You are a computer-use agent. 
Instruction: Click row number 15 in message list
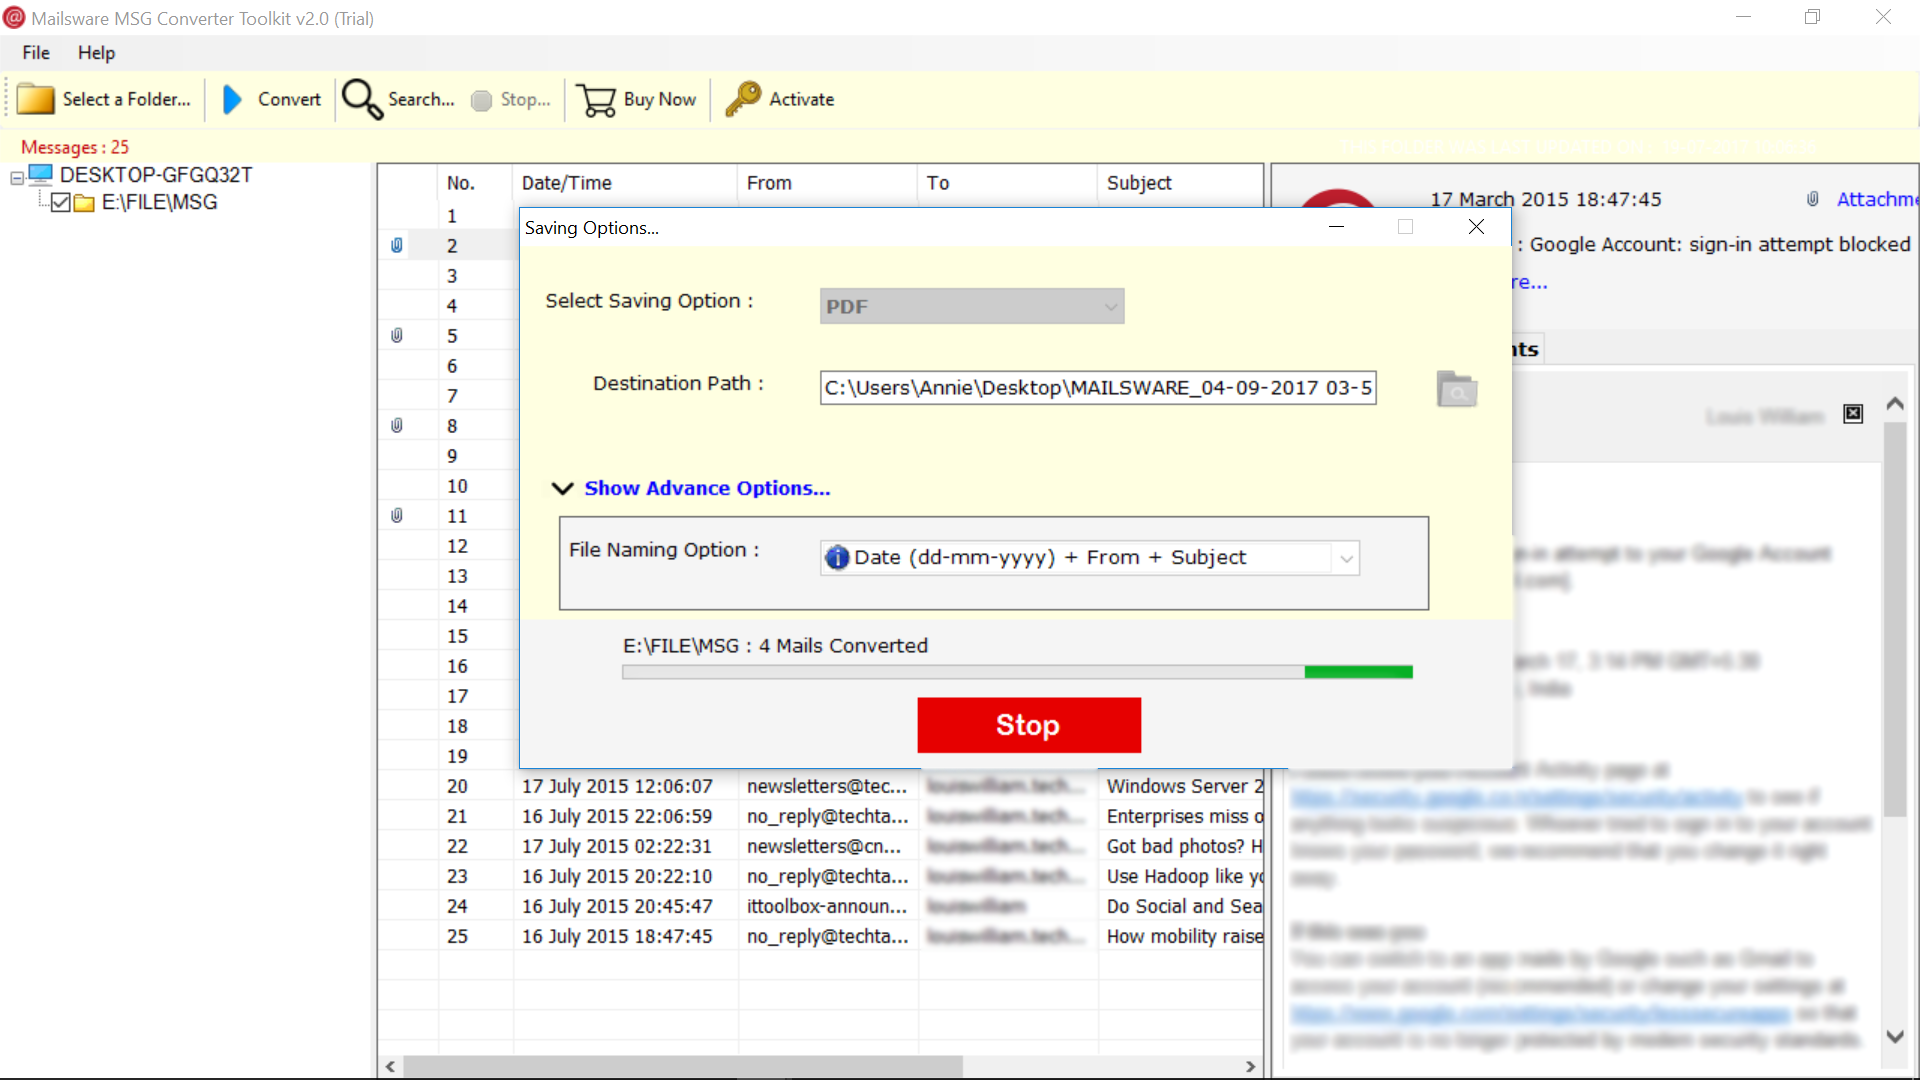pos(457,636)
